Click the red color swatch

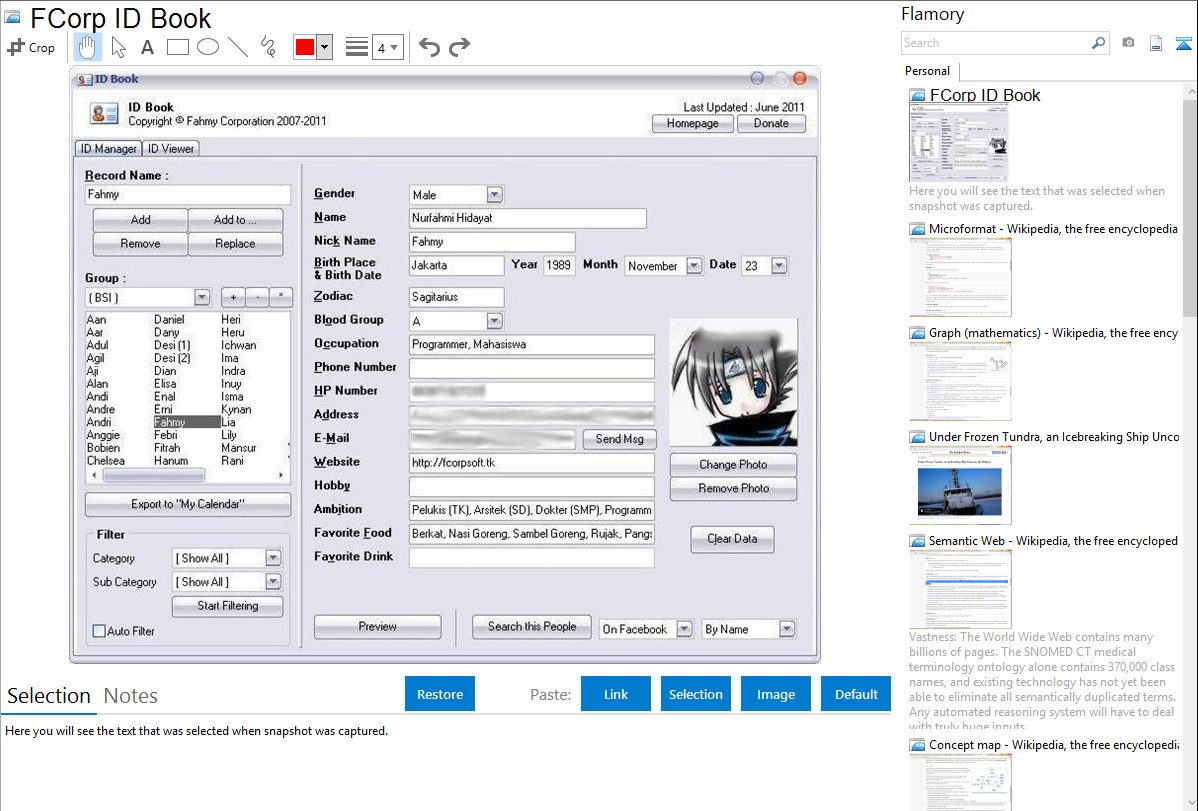pos(305,47)
